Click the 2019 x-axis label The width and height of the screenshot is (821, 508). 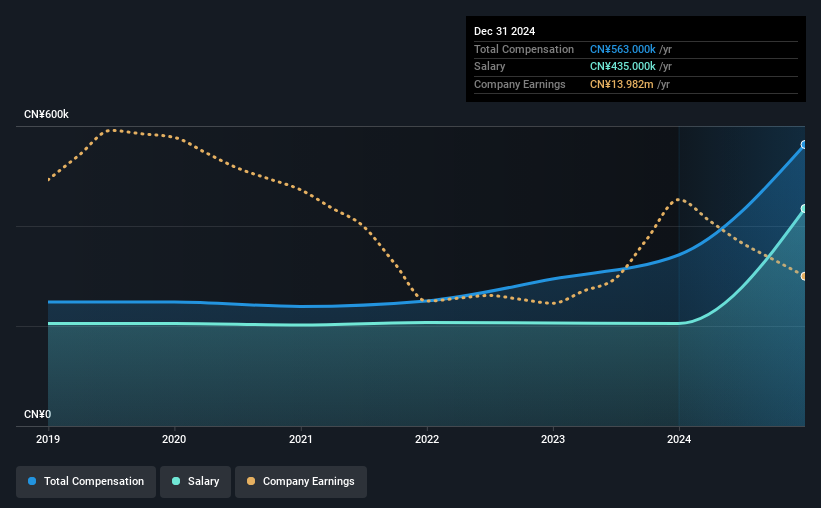[x=48, y=439]
